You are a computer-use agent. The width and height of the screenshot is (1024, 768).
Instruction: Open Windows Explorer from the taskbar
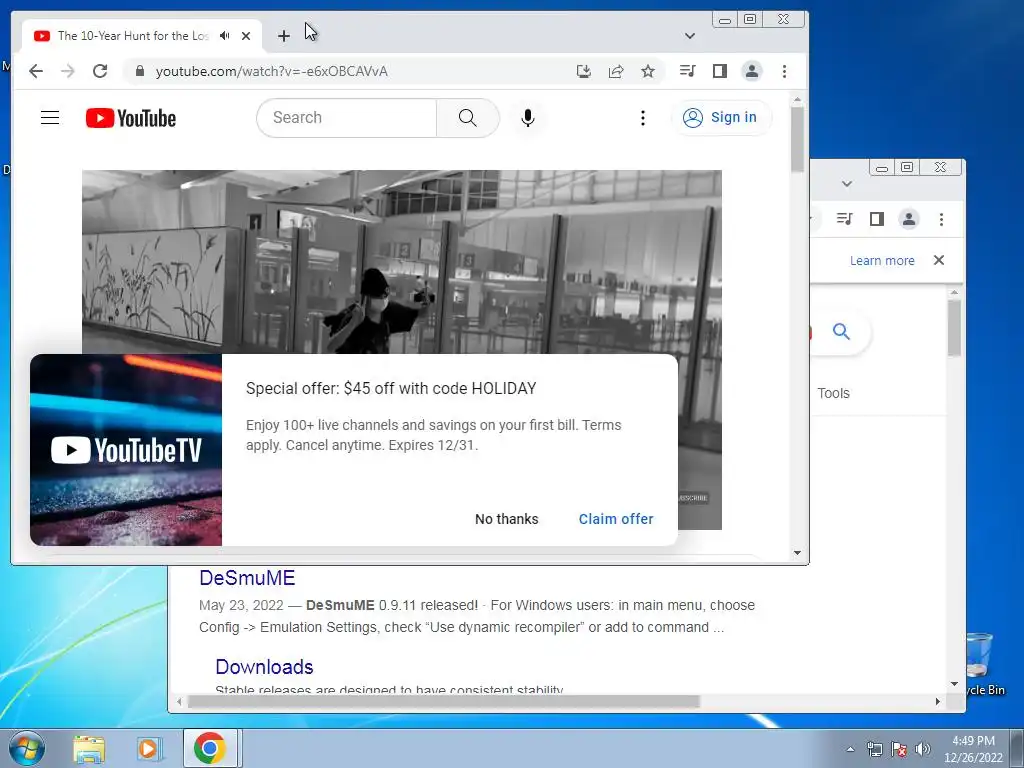point(89,748)
